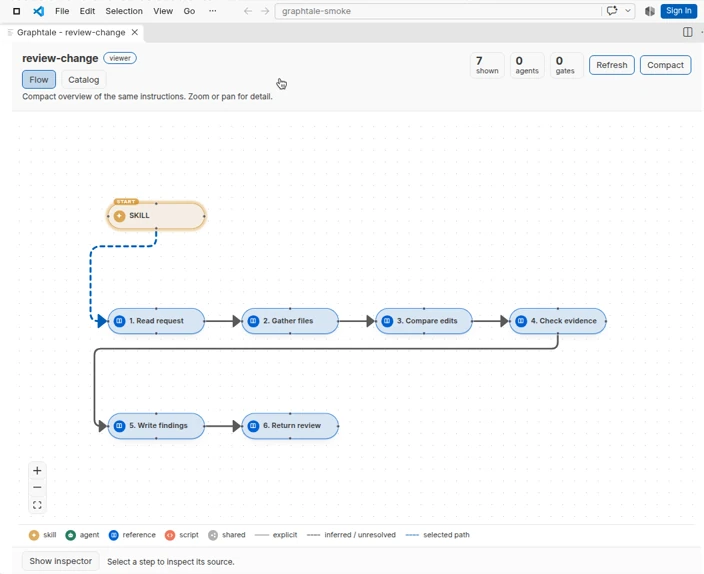This screenshot has height=574, width=704.
Task: Click the review-change heading
Action: (x=60, y=58)
